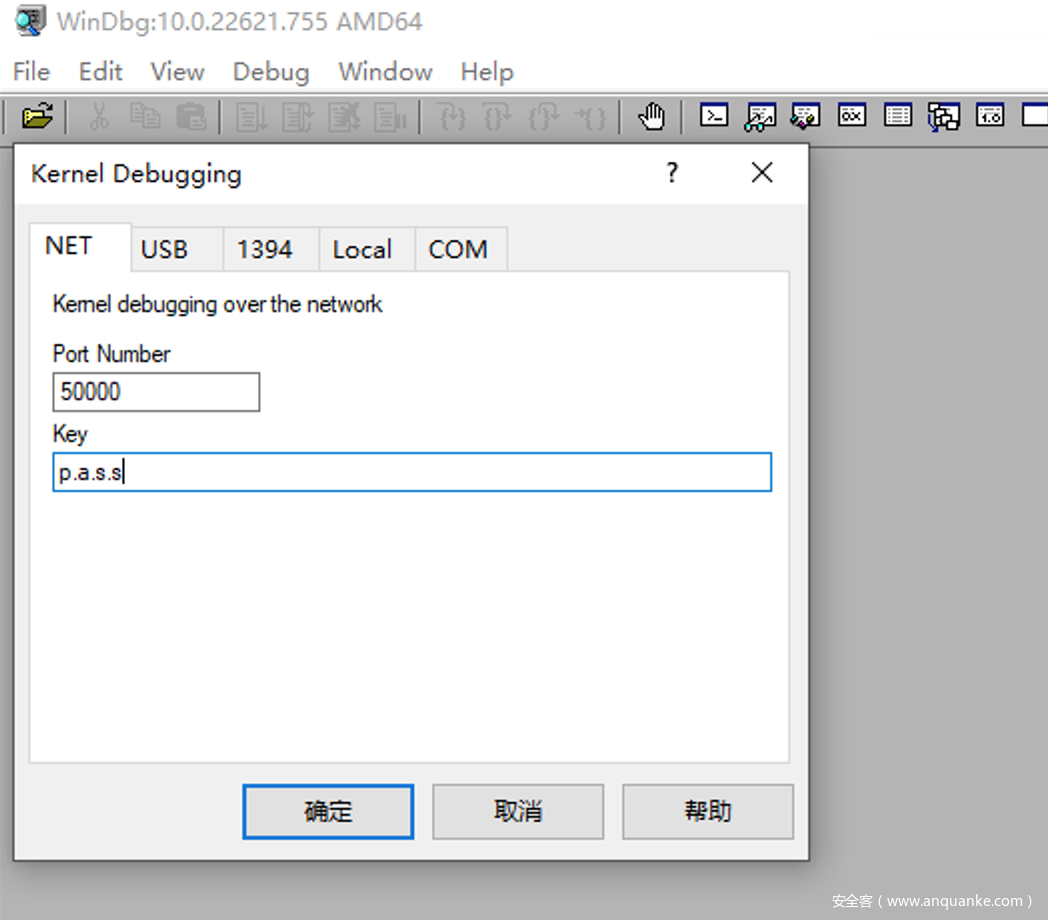Switch to the 1394 tab
The image size is (1048, 920).
pyautogui.click(x=271, y=249)
